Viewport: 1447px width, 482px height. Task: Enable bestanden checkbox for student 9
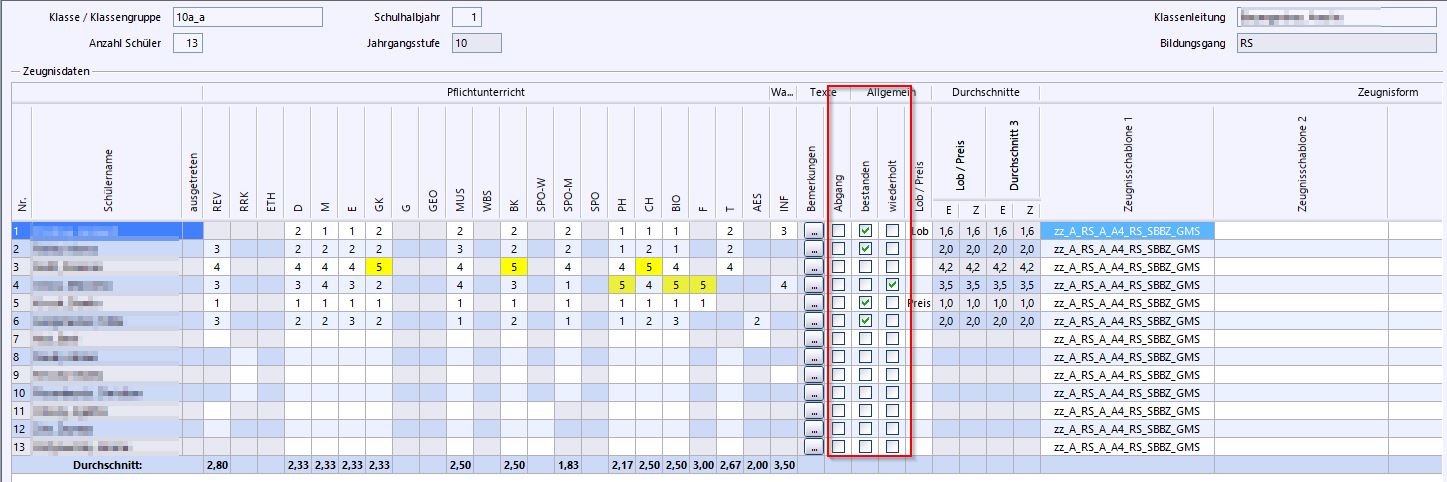click(x=866, y=375)
